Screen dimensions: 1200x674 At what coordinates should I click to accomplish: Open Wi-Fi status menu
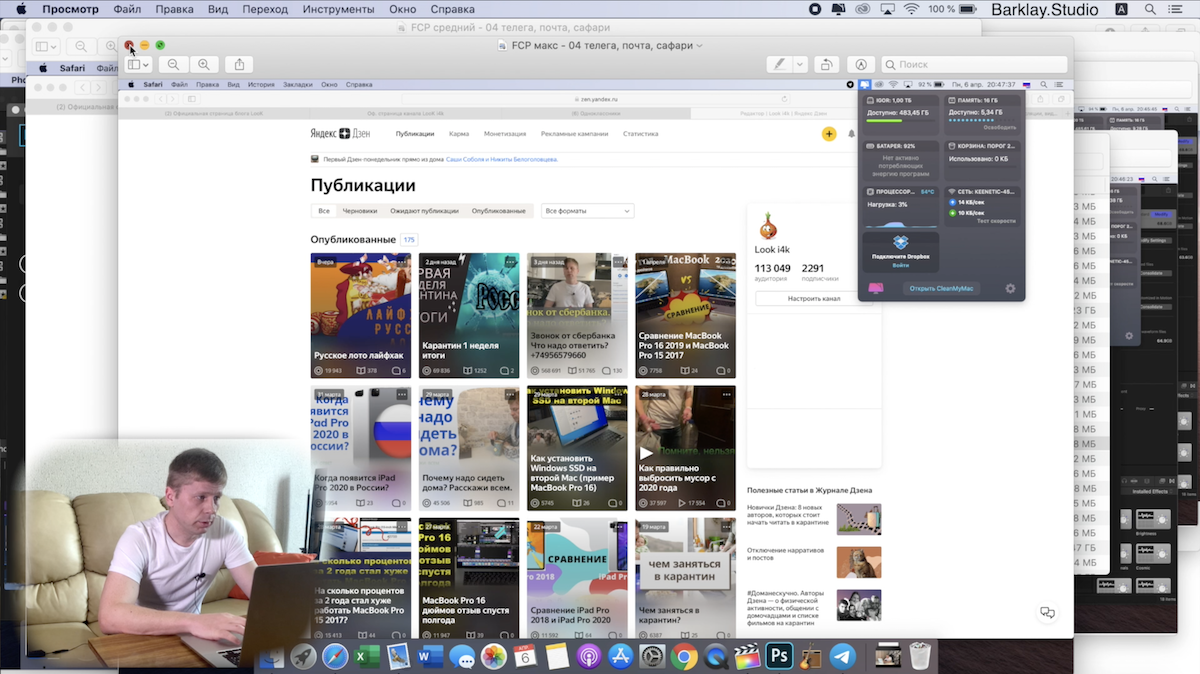pyautogui.click(x=911, y=9)
